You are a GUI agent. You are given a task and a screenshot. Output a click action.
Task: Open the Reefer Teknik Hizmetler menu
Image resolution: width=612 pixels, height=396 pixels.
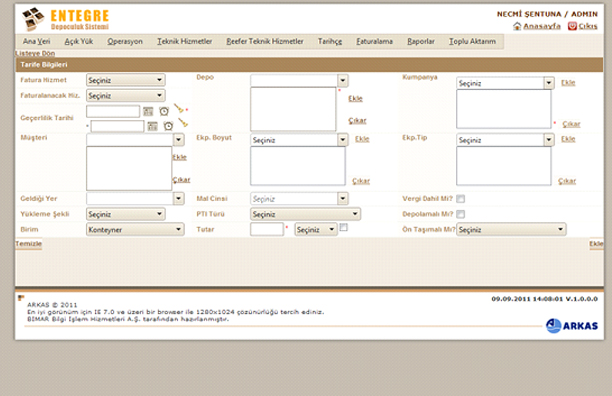pos(265,41)
